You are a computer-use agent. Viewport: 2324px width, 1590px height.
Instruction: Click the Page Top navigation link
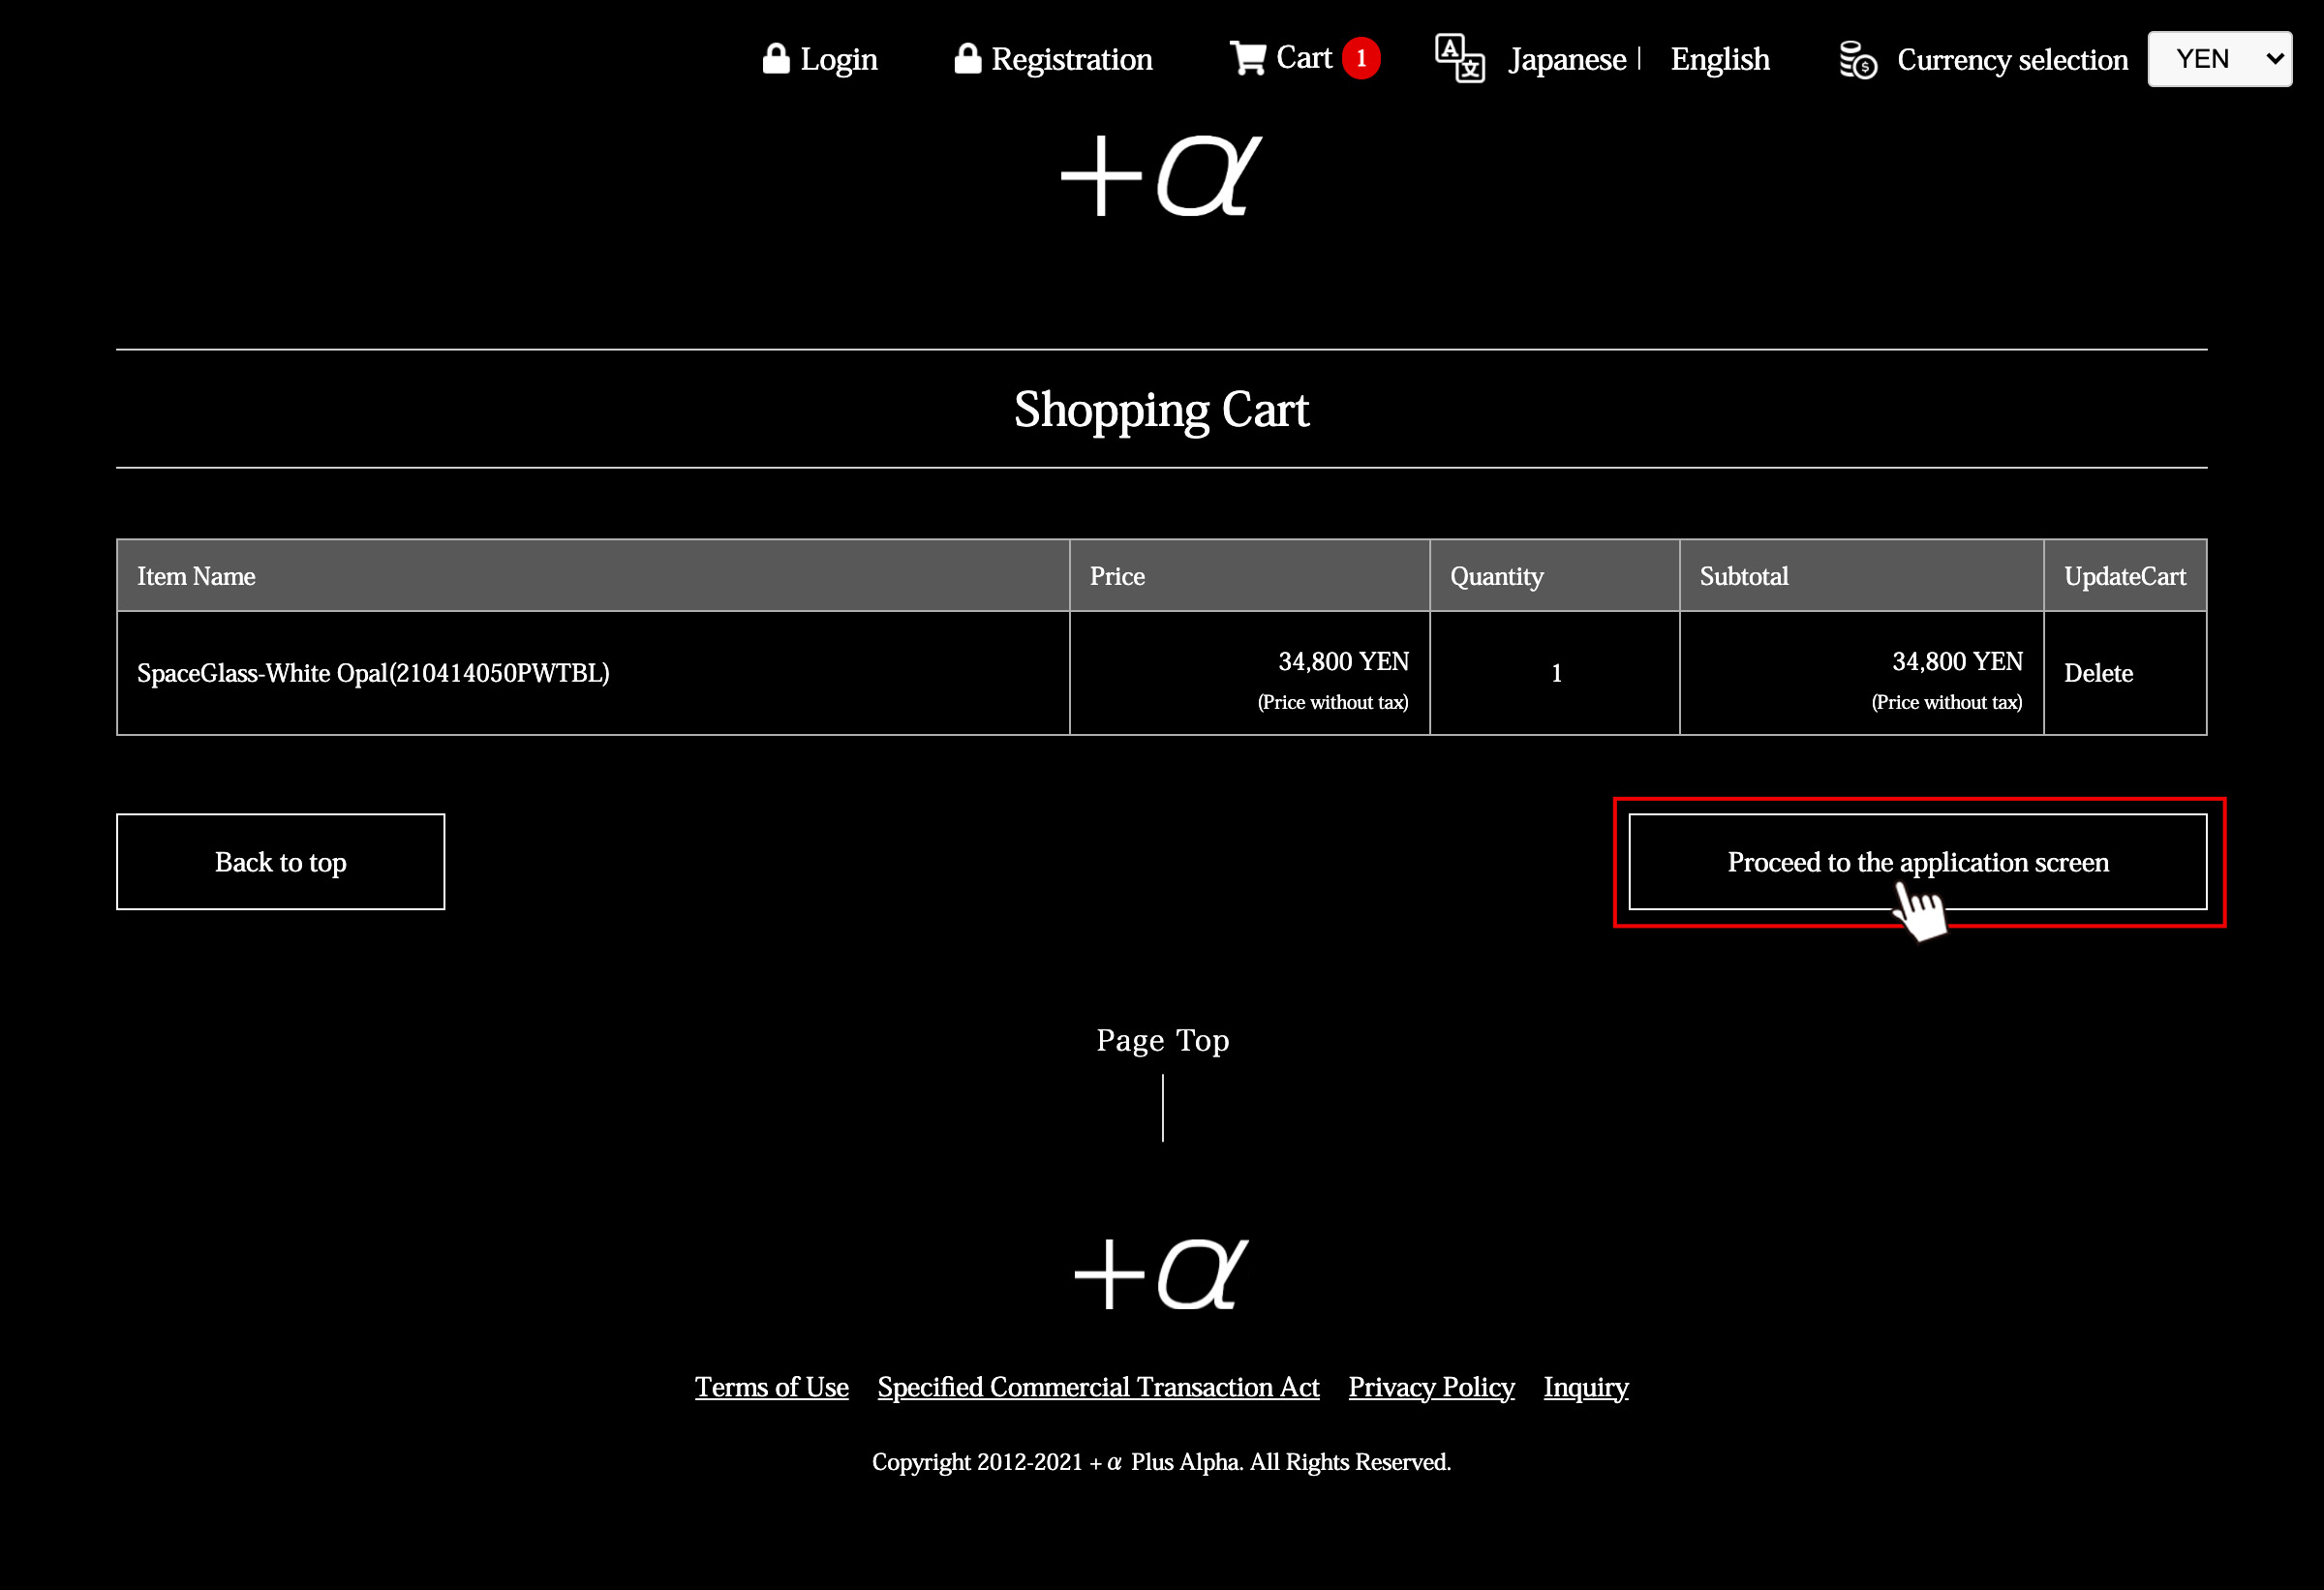tap(1162, 1041)
